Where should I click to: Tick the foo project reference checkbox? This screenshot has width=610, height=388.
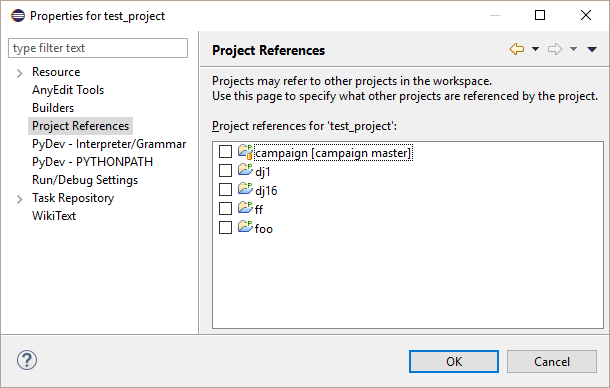pos(225,227)
